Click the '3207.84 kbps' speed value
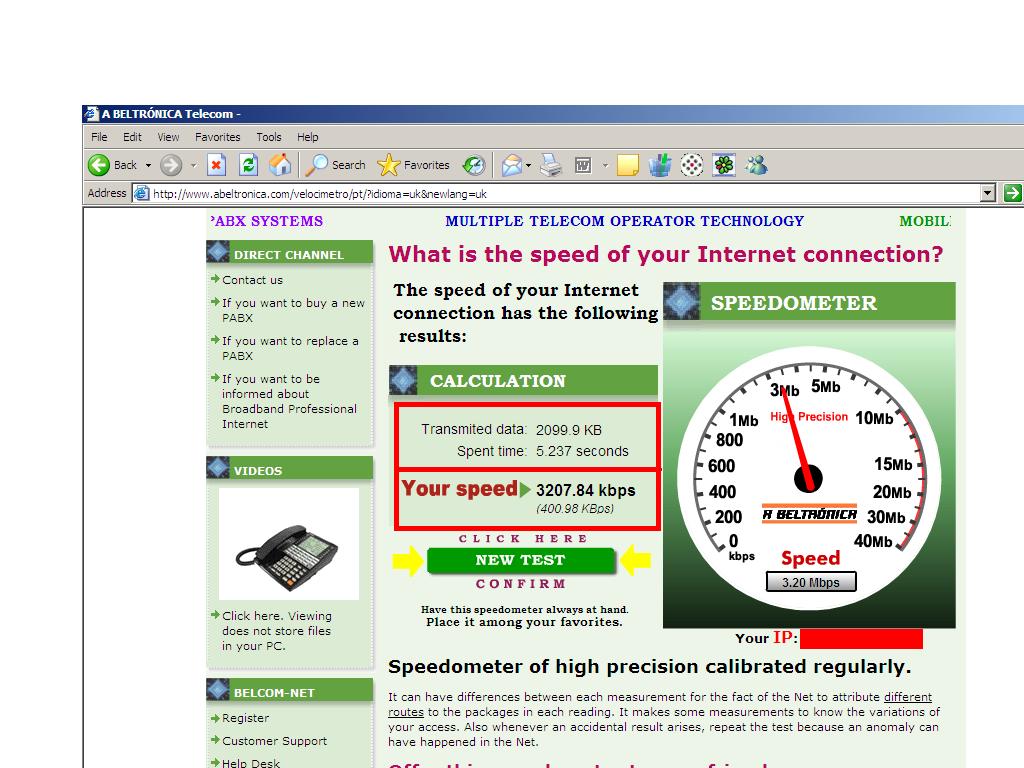Viewport: 1024px width, 768px height. coord(586,490)
